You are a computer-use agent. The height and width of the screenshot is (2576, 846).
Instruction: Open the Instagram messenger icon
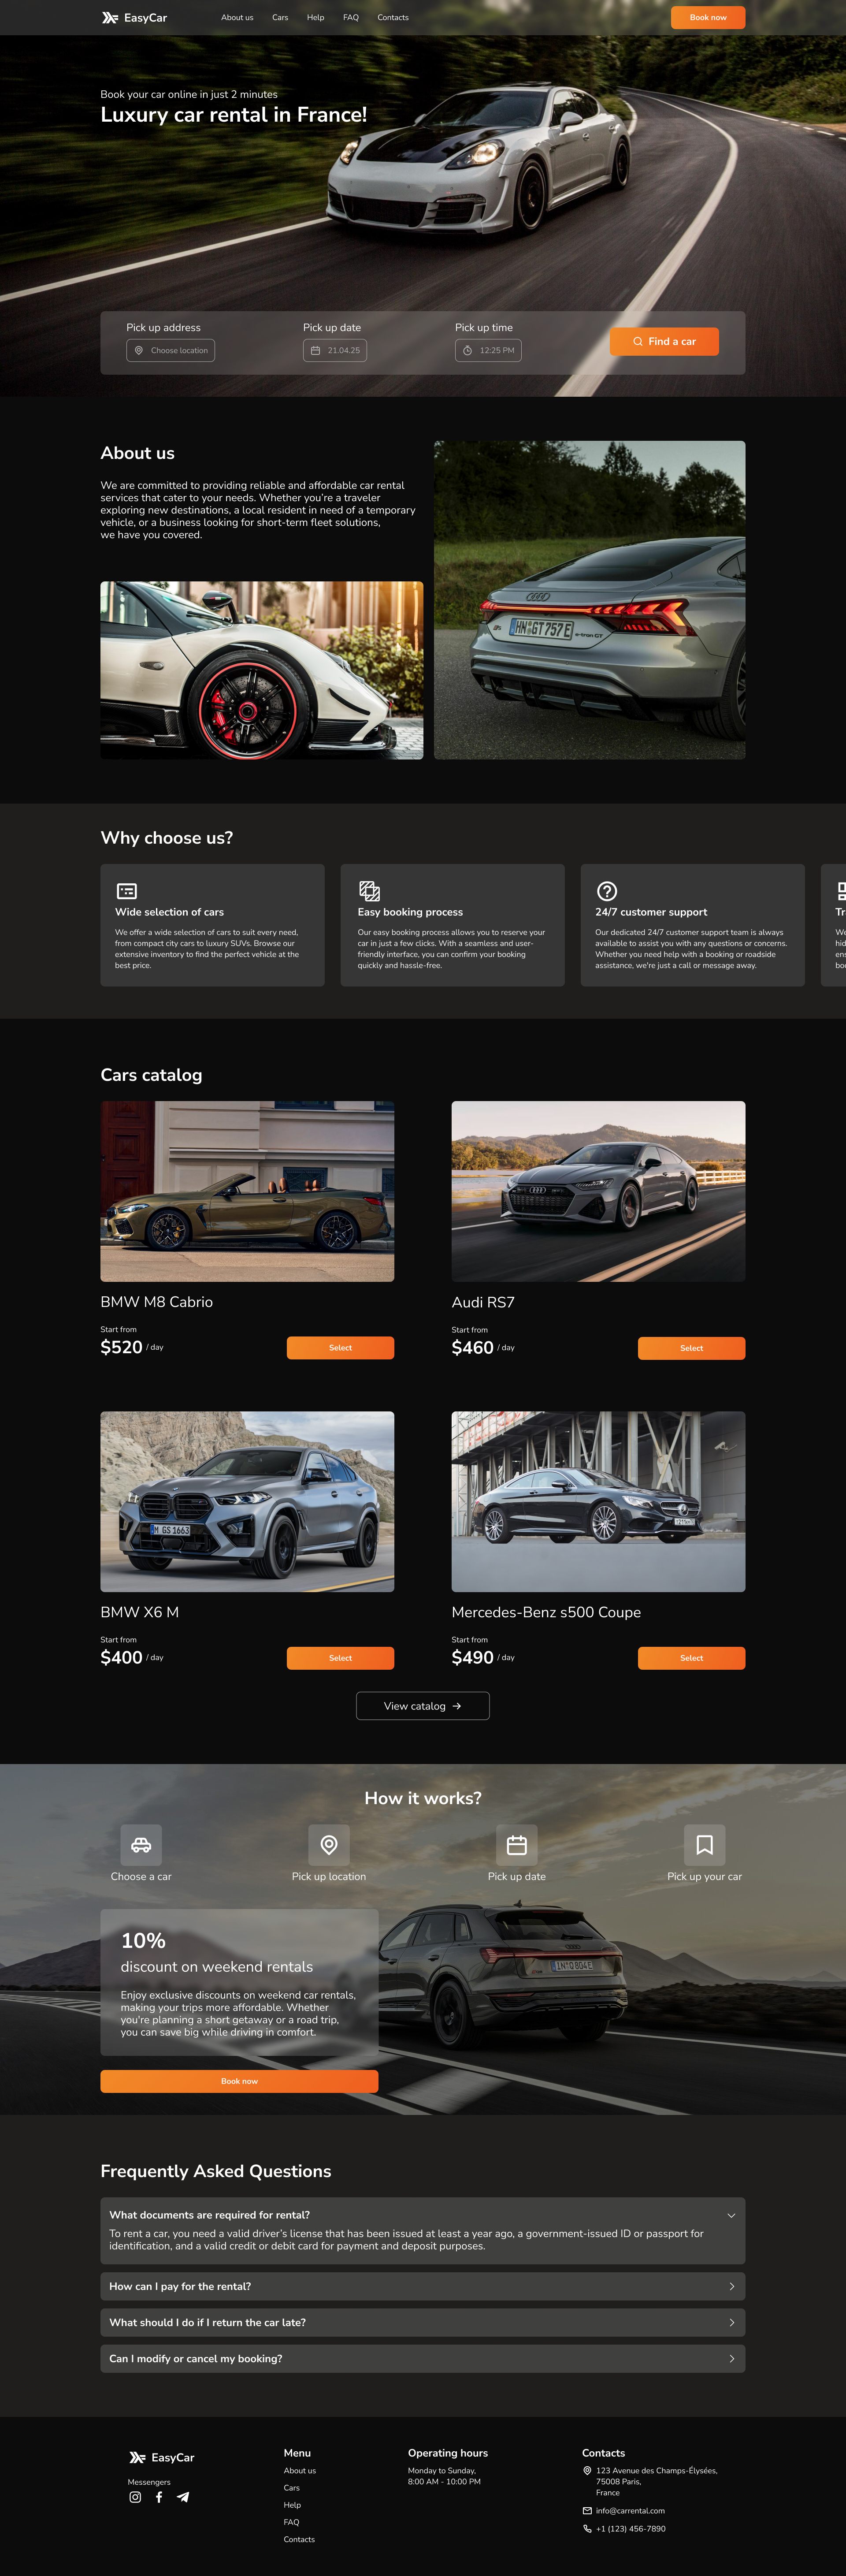tap(135, 2497)
